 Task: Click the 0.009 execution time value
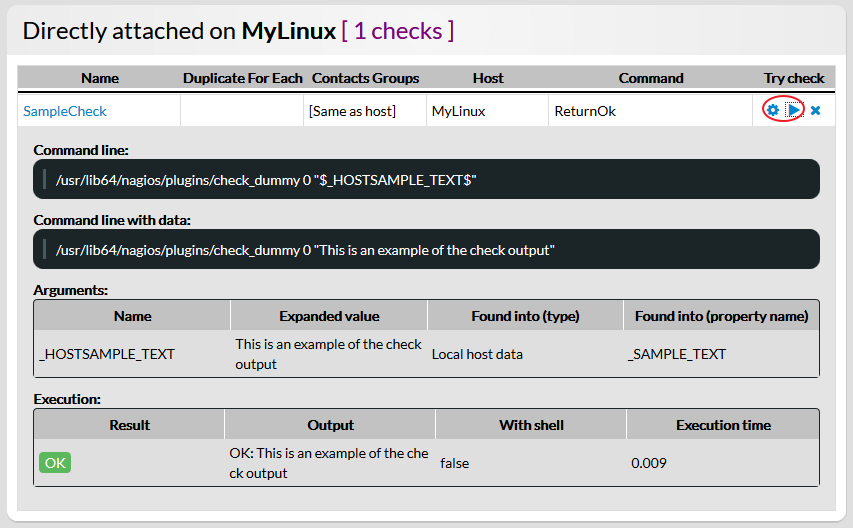649,463
